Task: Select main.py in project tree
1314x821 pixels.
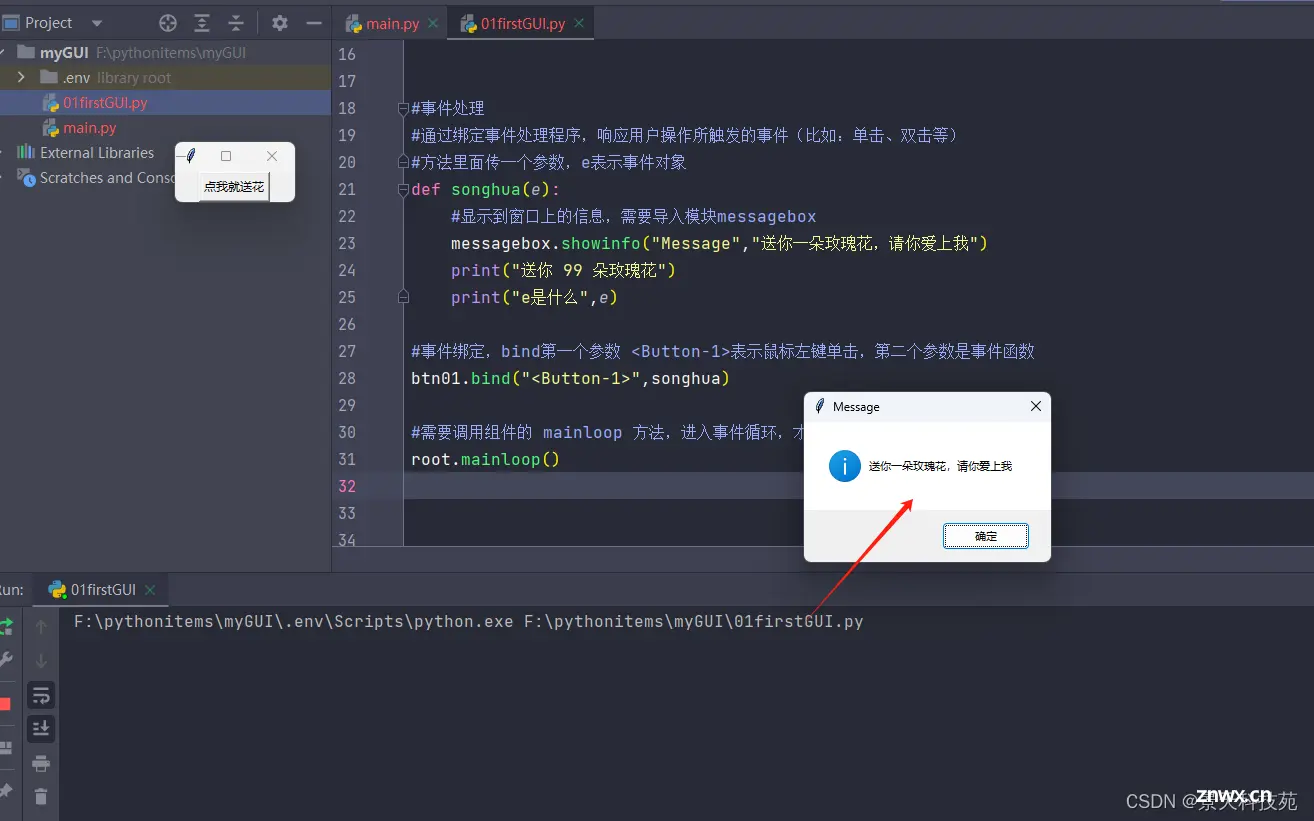Action: click(89, 127)
